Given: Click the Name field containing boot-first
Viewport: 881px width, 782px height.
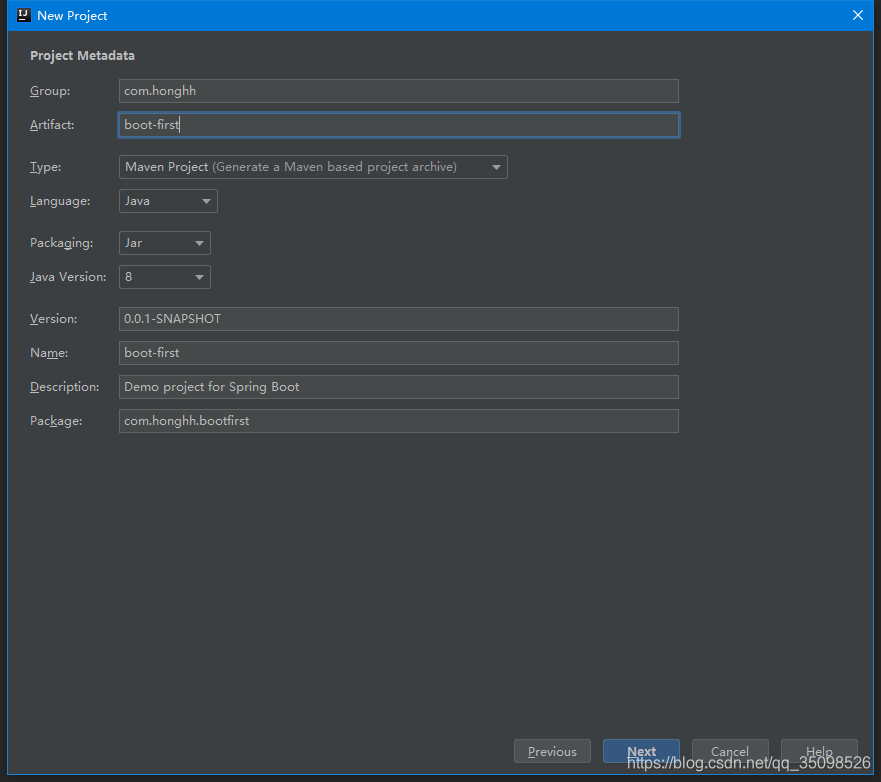Looking at the screenshot, I should pos(398,353).
